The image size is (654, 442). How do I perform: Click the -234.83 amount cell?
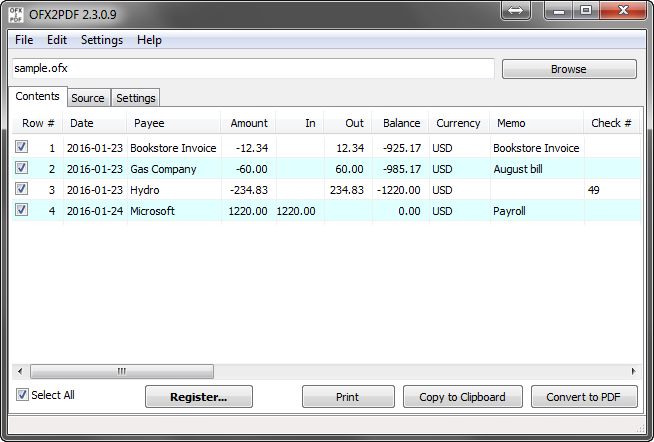tap(249, 190)
